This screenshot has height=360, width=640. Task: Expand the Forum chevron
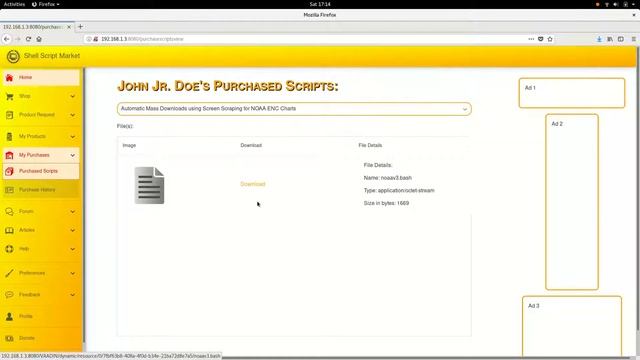(73, 211)
